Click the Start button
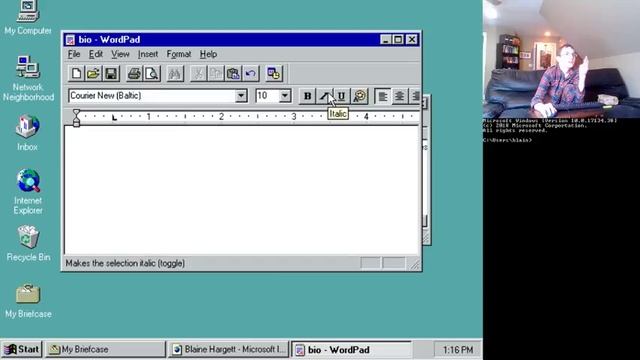The height and width of the screenshot is (360, 640). tap(22, 349)
